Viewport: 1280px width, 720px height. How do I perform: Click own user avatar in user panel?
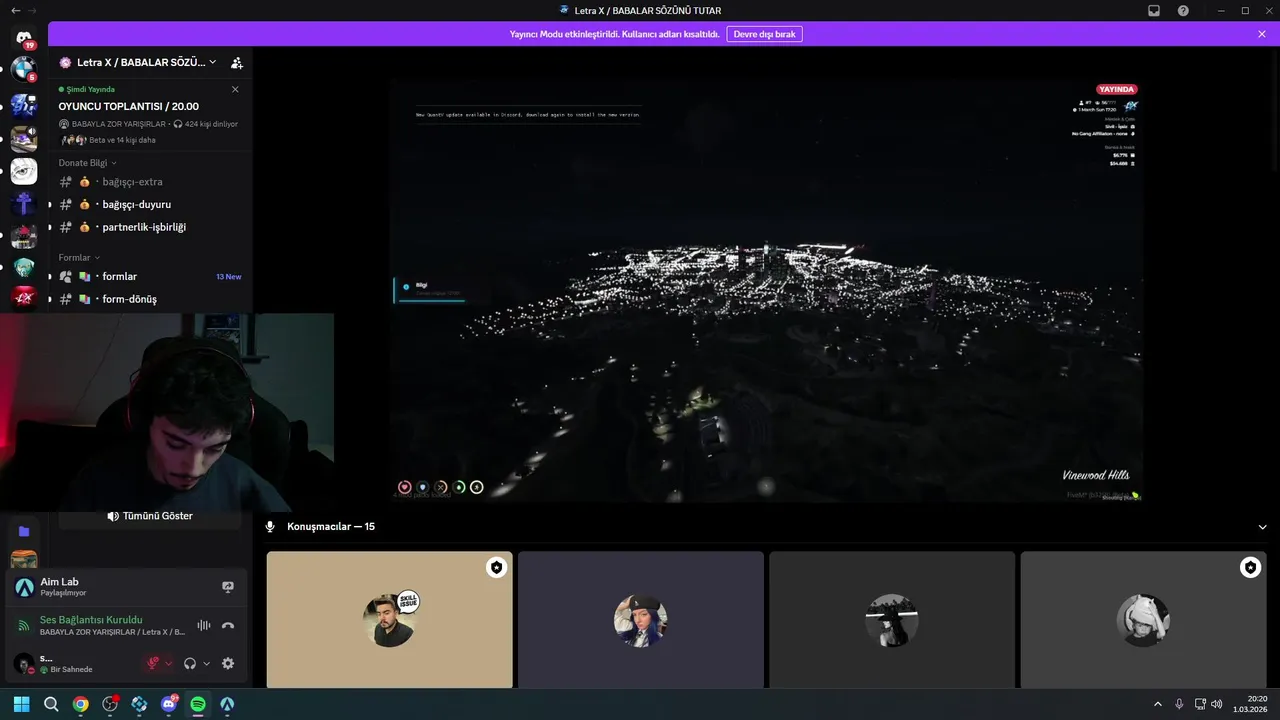[x=23, y=663]
